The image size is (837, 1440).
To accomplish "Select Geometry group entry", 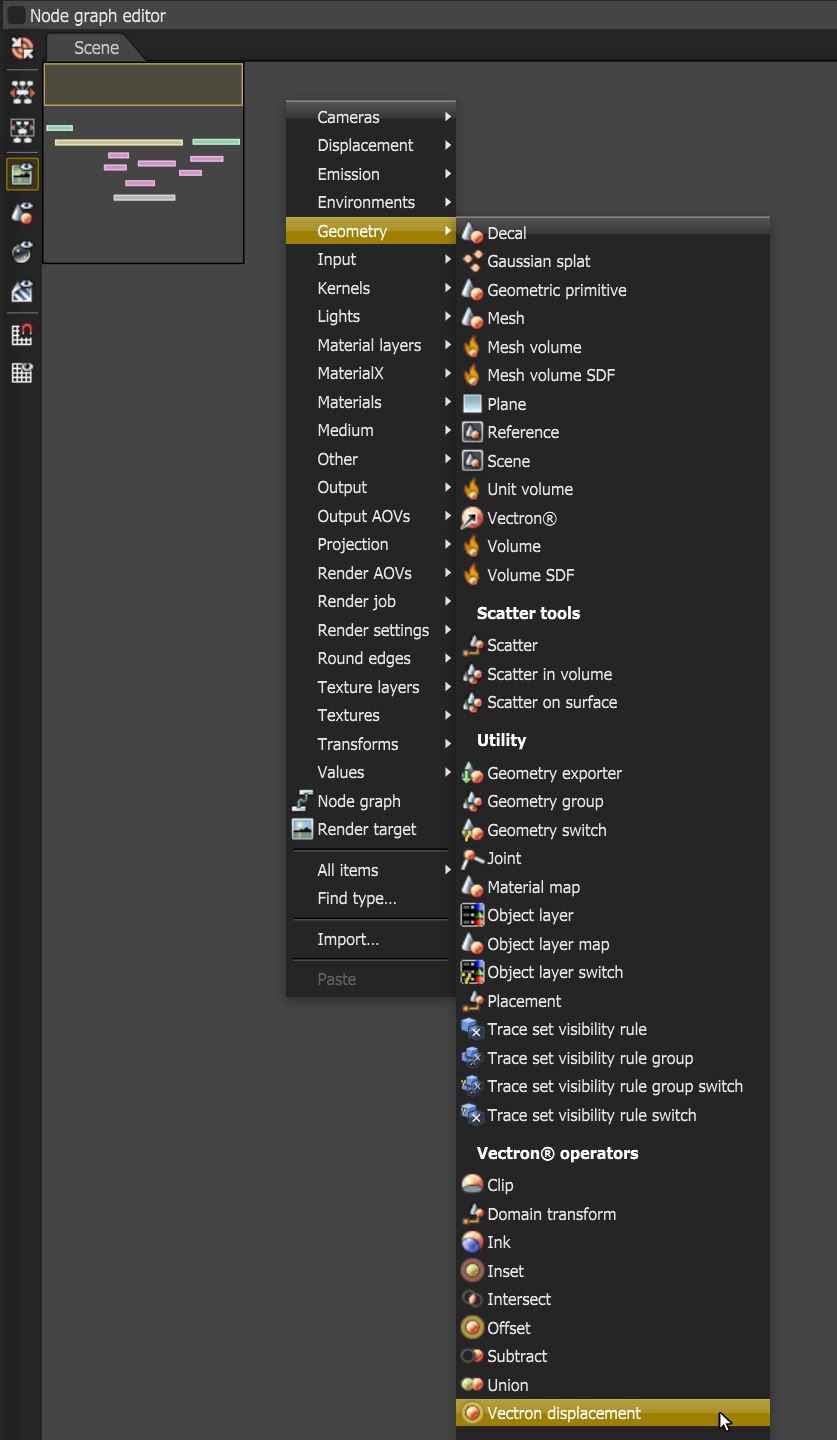I will tap(613, 801).
